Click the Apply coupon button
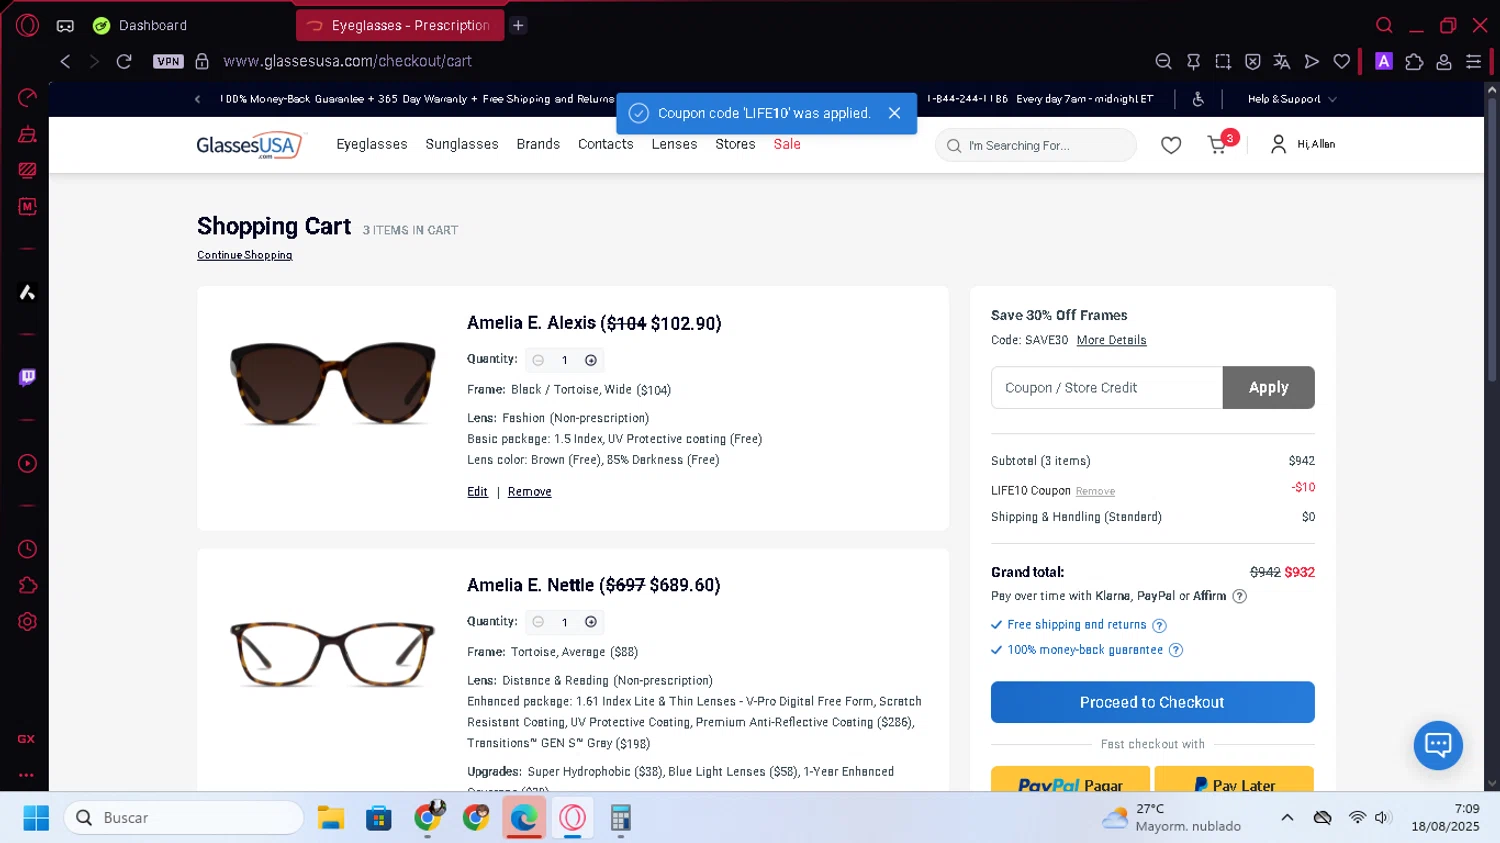 [1268, 388]
